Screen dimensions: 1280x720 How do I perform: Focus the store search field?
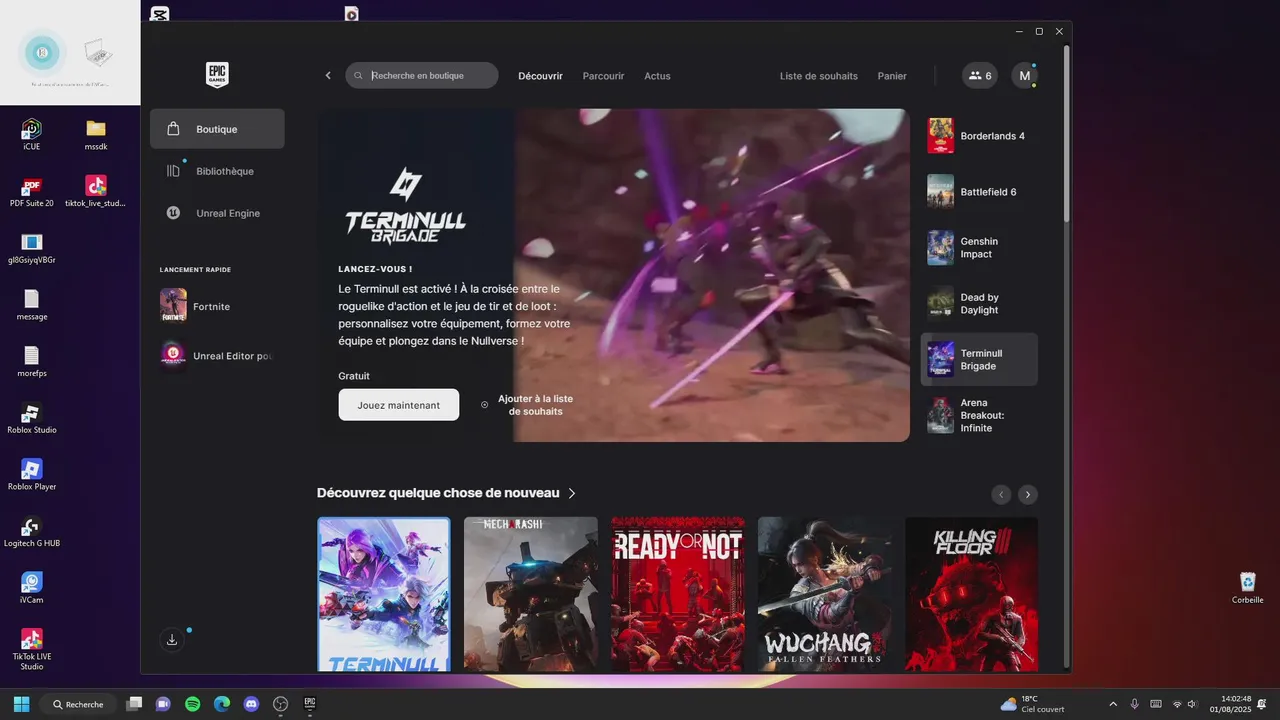(x=421, y=75)
